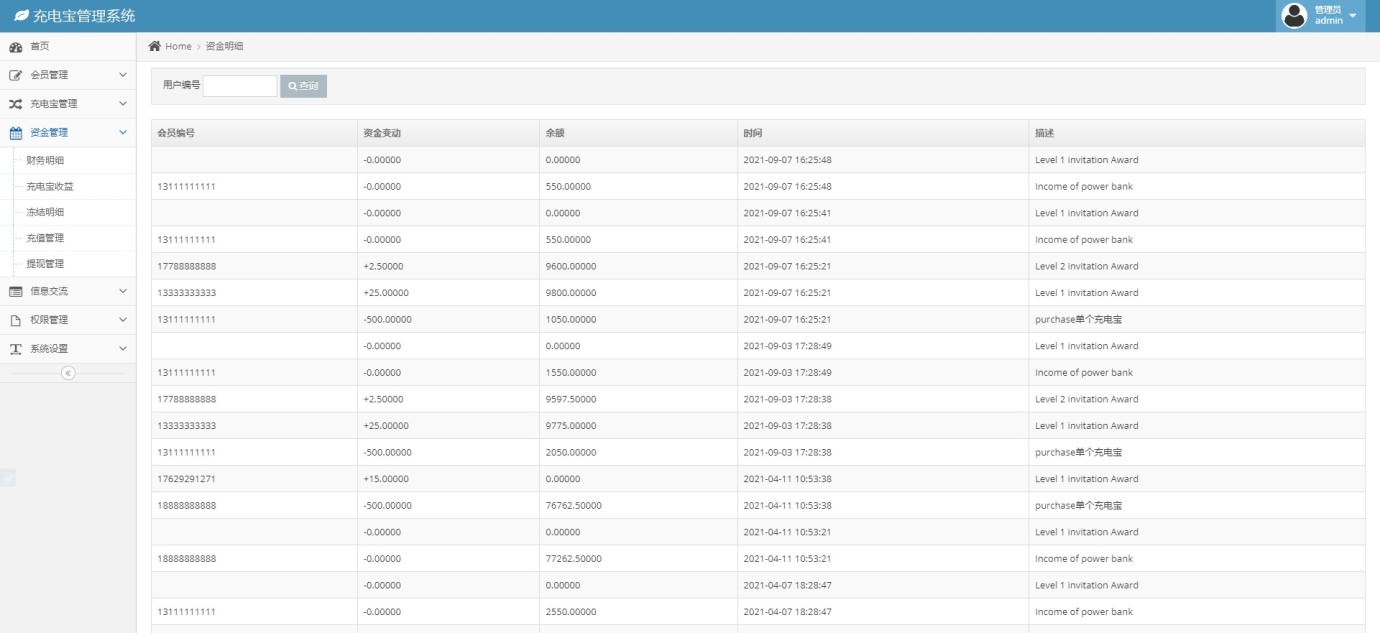Select balance cell 9597.50000
Image resolution: width=1380 pixels, height=633 pixels.
tap(571, 399)
